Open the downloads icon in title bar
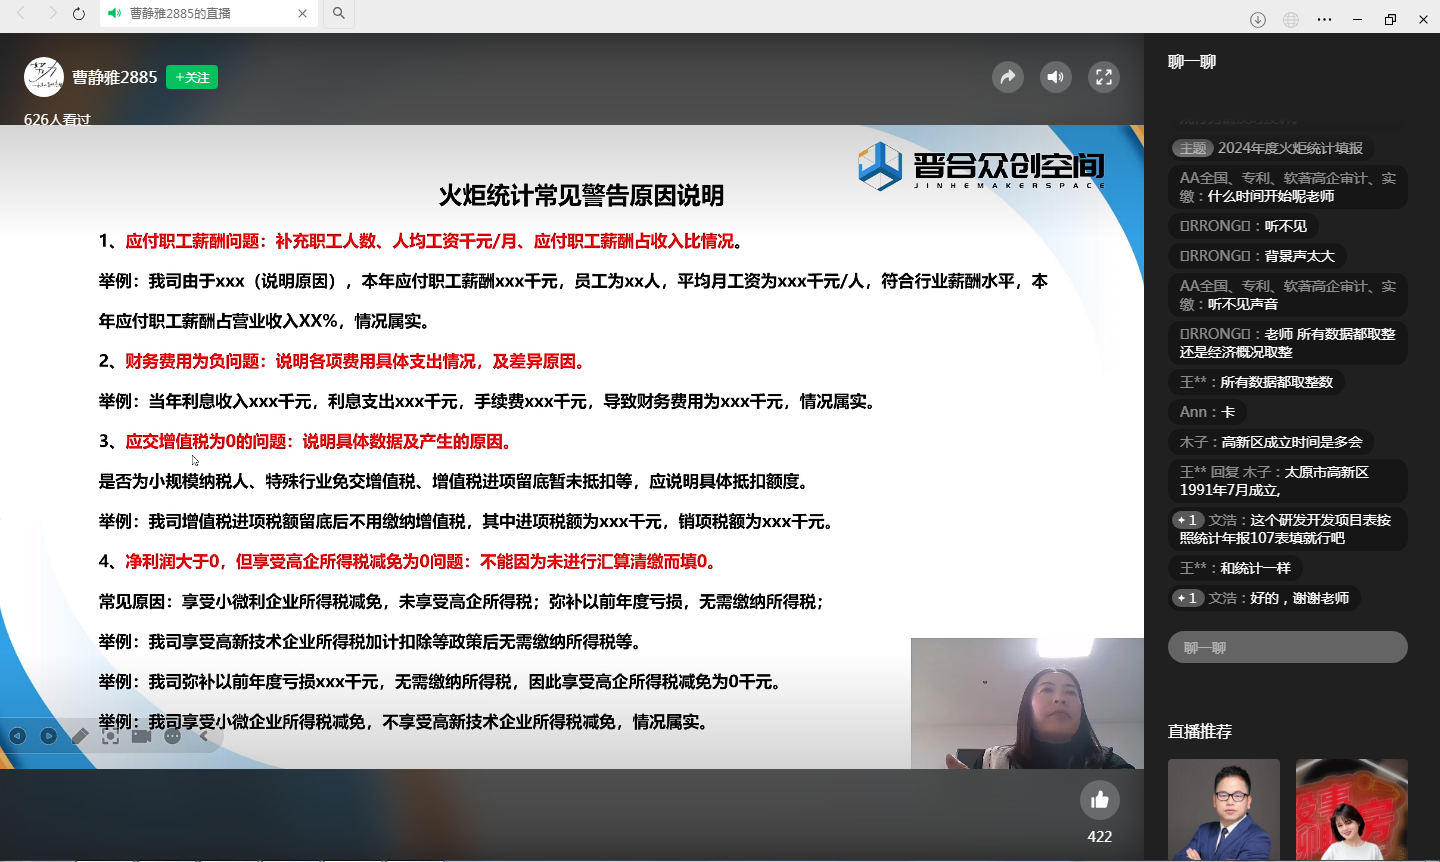 point(1258,20)
